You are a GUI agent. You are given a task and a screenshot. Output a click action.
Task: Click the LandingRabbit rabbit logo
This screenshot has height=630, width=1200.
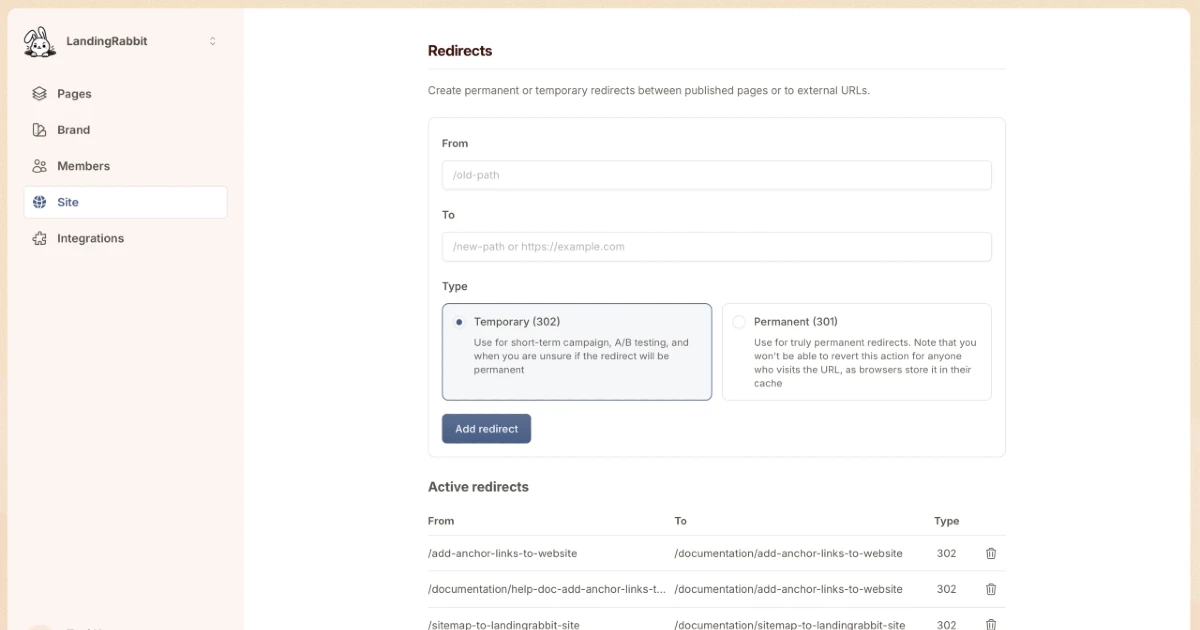tap(40, 42)
